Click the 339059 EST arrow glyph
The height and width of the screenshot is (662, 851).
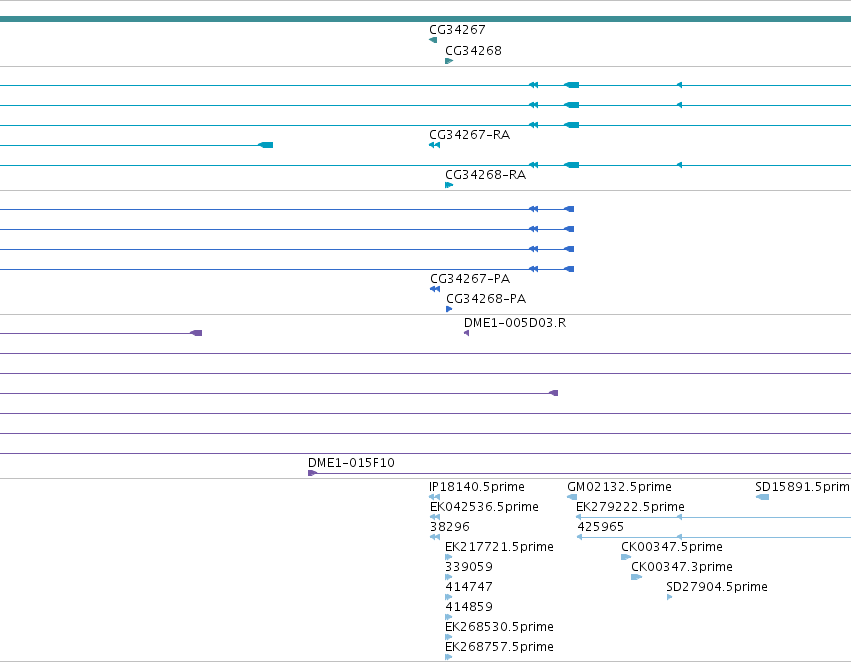click(449, 577)
